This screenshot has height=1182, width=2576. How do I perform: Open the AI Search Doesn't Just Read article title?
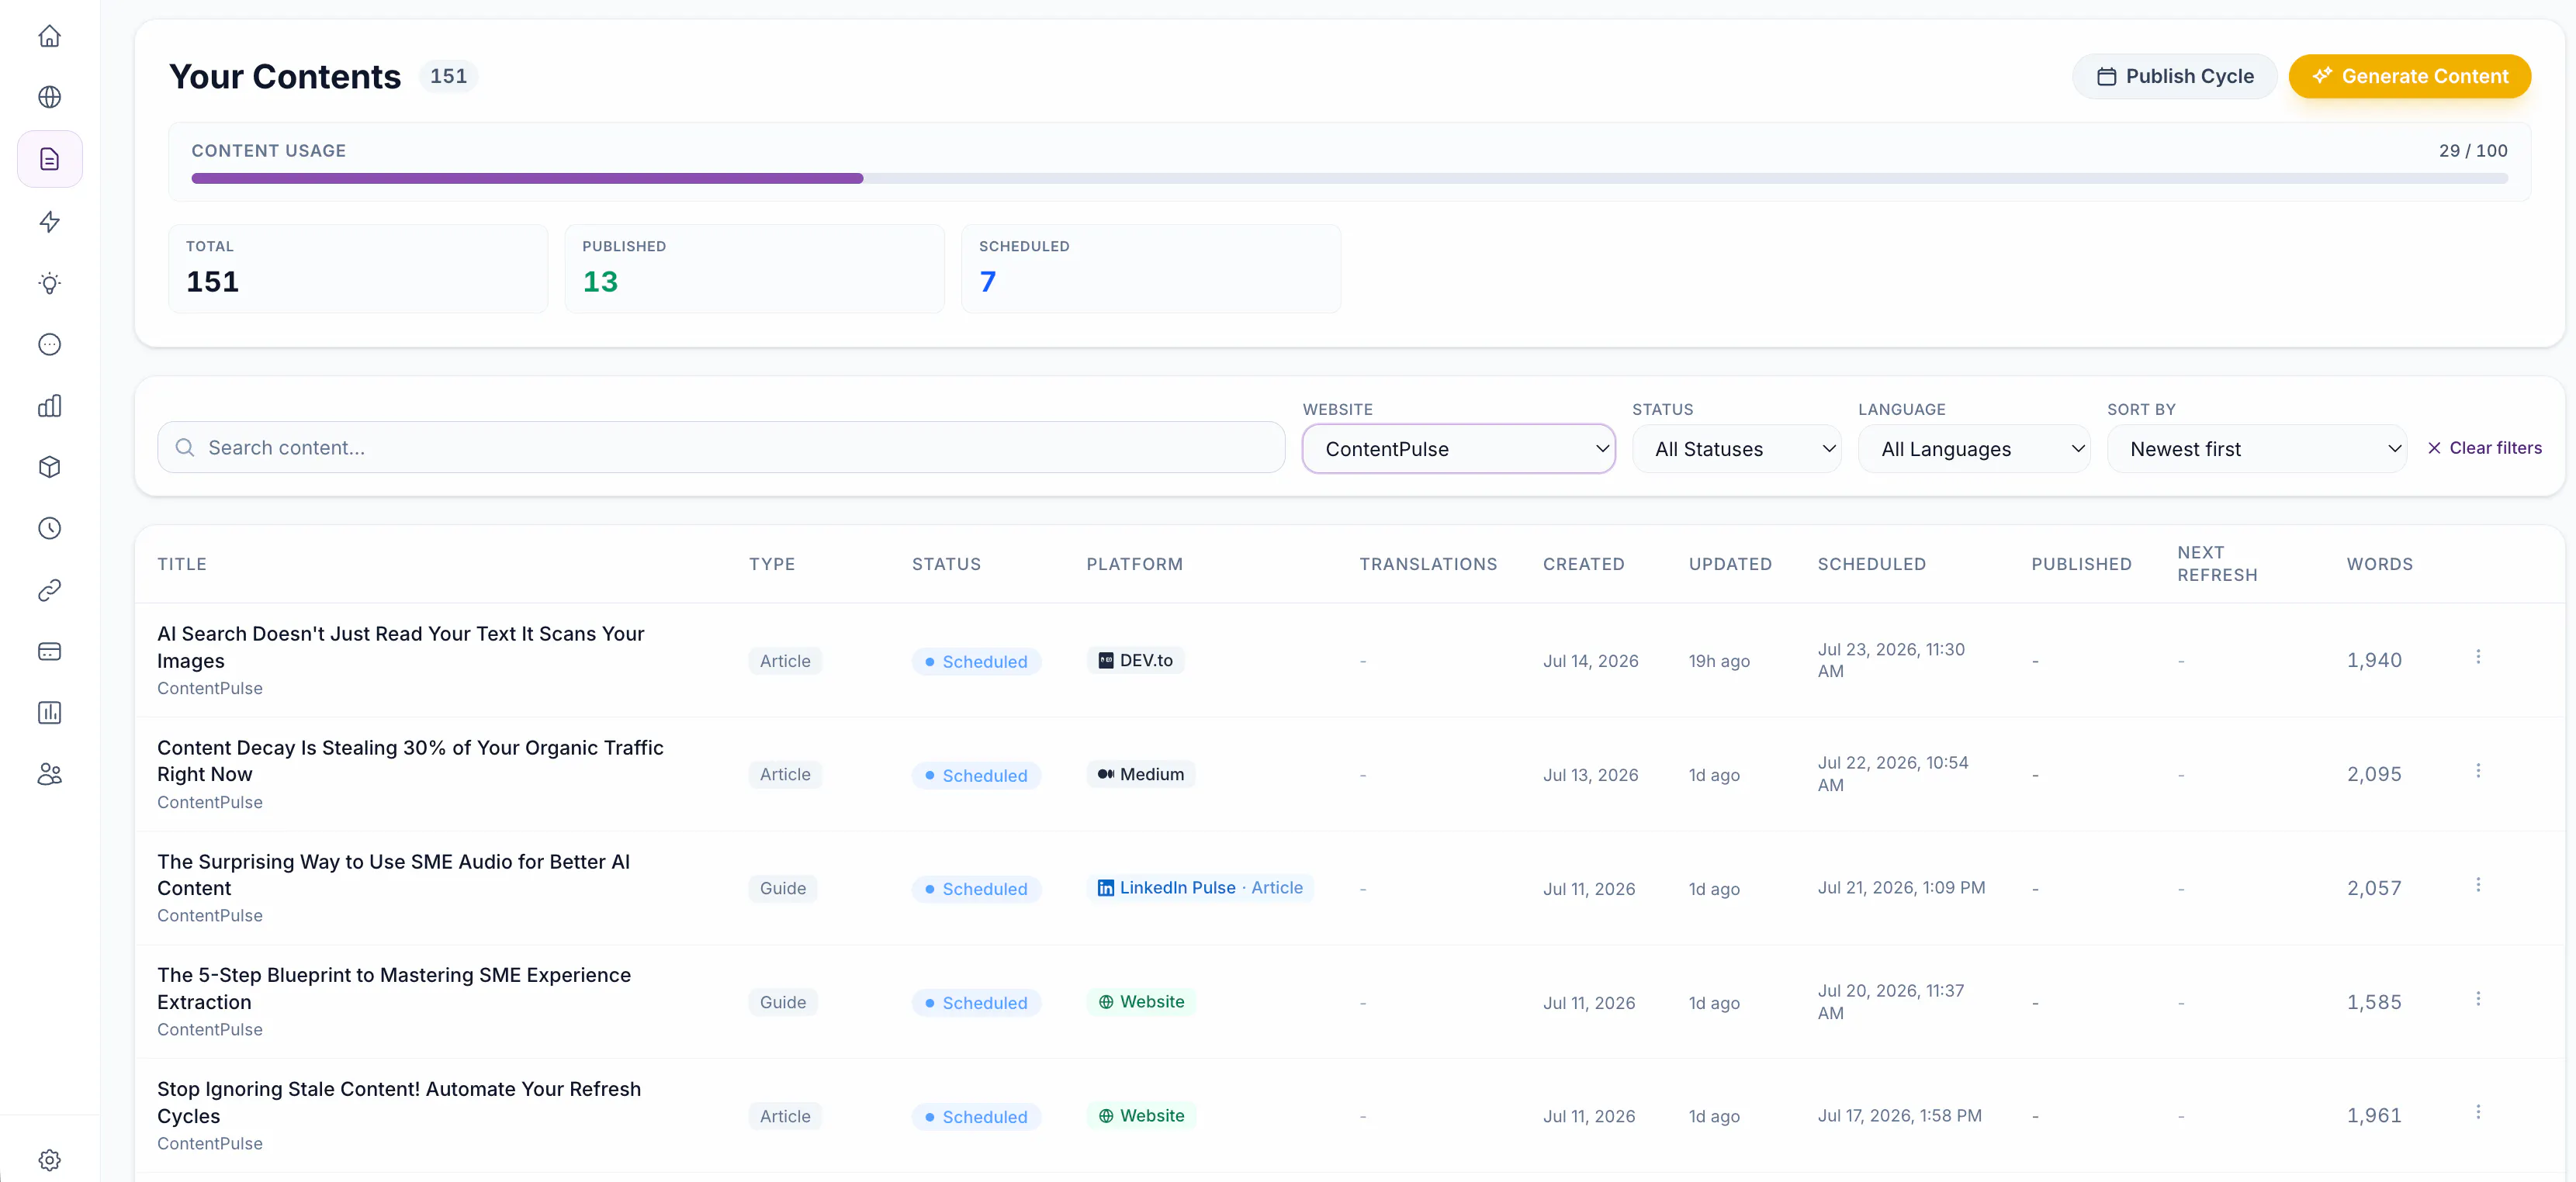click(400, 647)
